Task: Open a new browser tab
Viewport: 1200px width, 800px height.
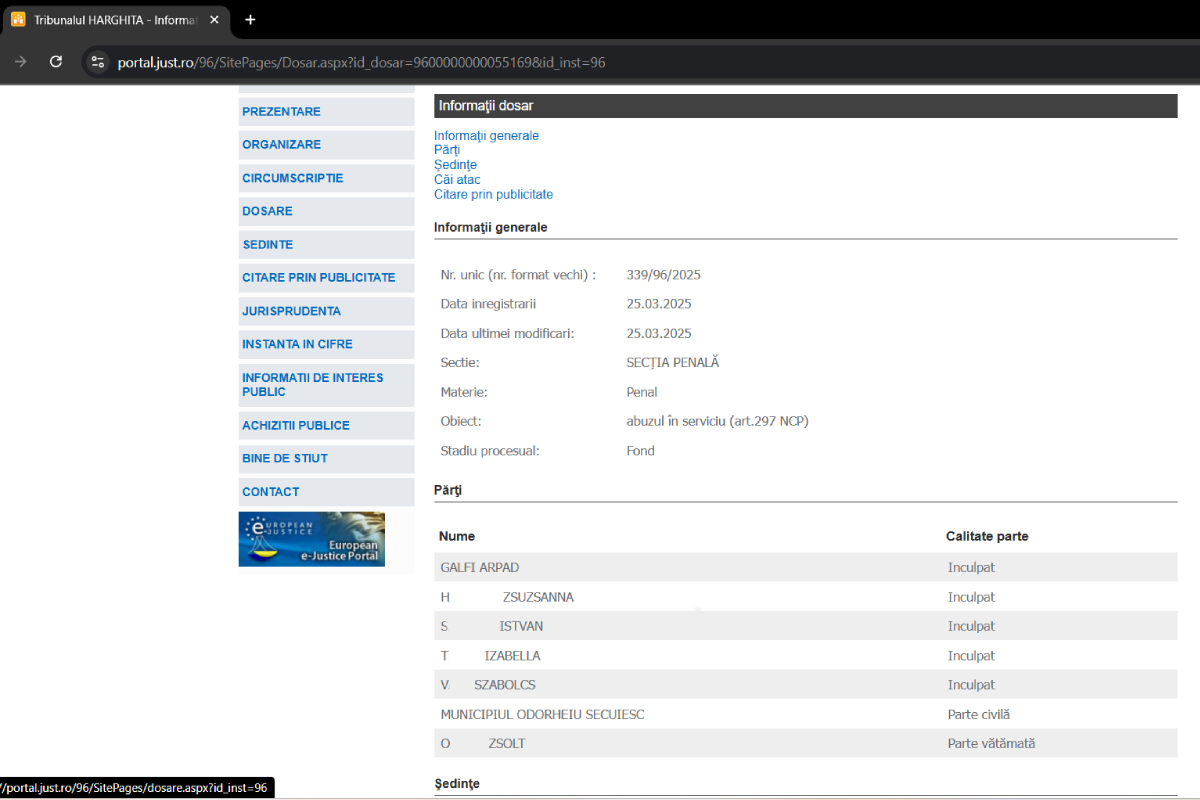Action: click(x=250, y=20)
